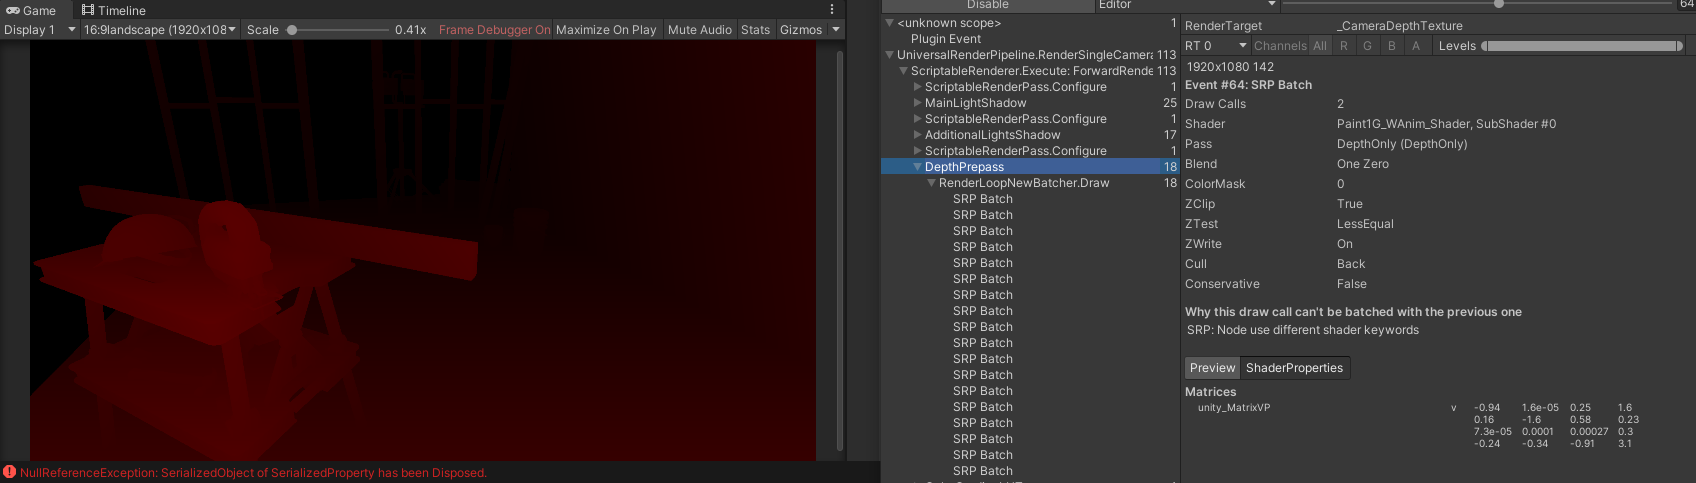Select the R channel button
Image resolution: width=1696 pixels, height=483 pixels.
click(1344, 46)
